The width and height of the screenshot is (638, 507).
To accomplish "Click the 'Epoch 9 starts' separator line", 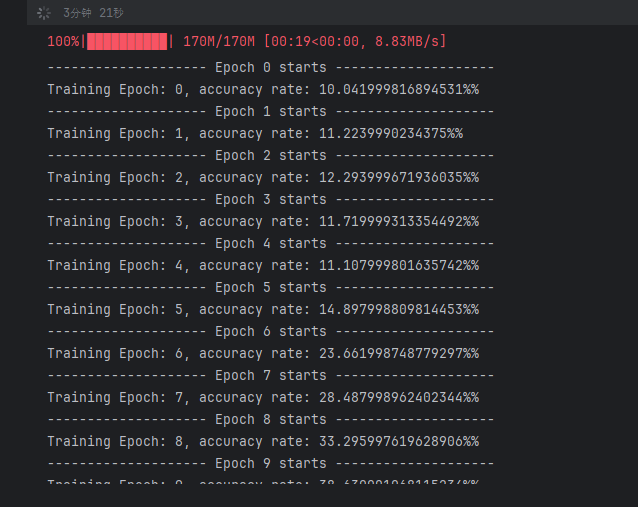I will coord(270,463).
